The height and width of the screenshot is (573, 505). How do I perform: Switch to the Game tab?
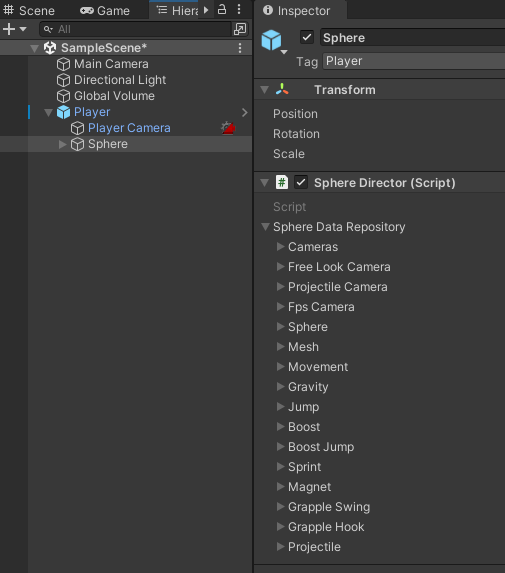(x=105, y=11)
